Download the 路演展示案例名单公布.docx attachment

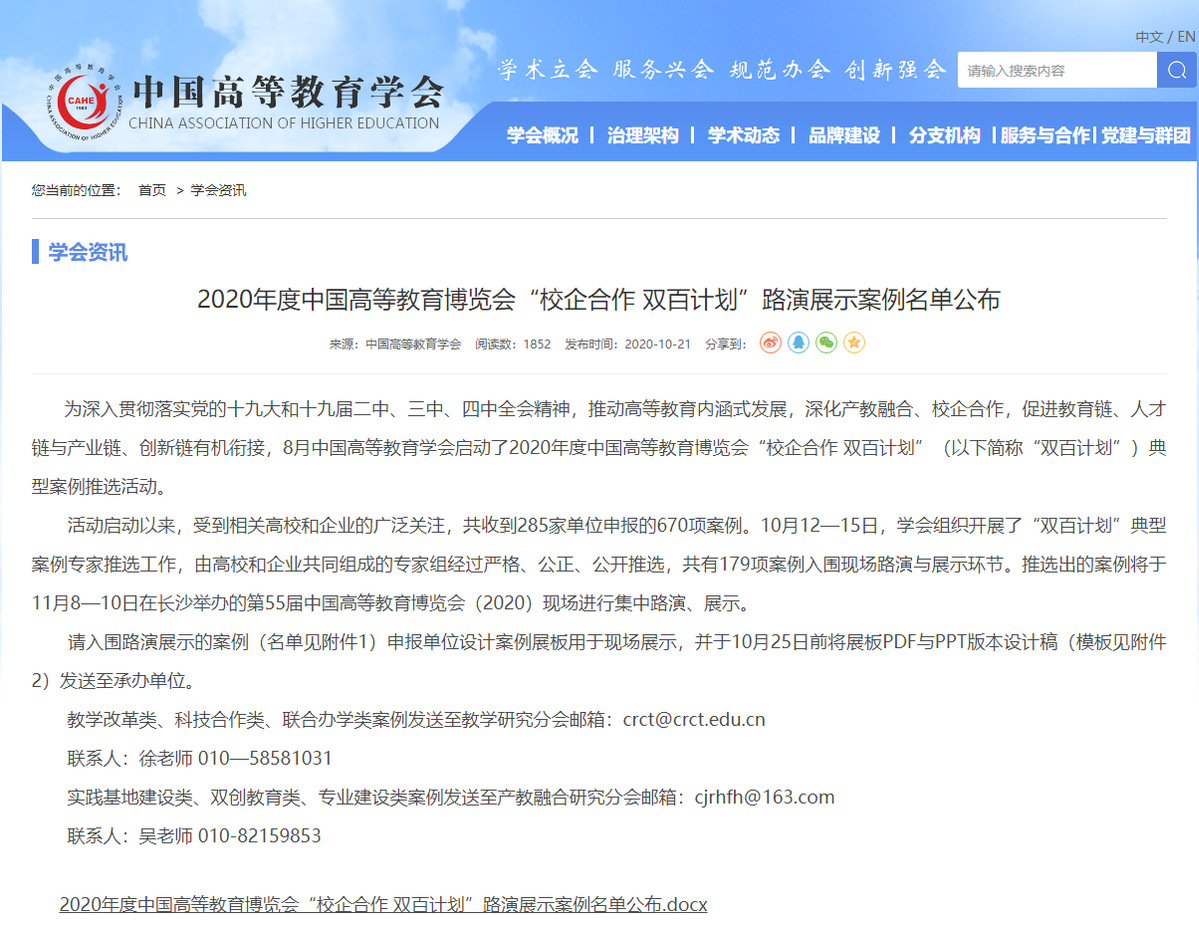point(383,904)
